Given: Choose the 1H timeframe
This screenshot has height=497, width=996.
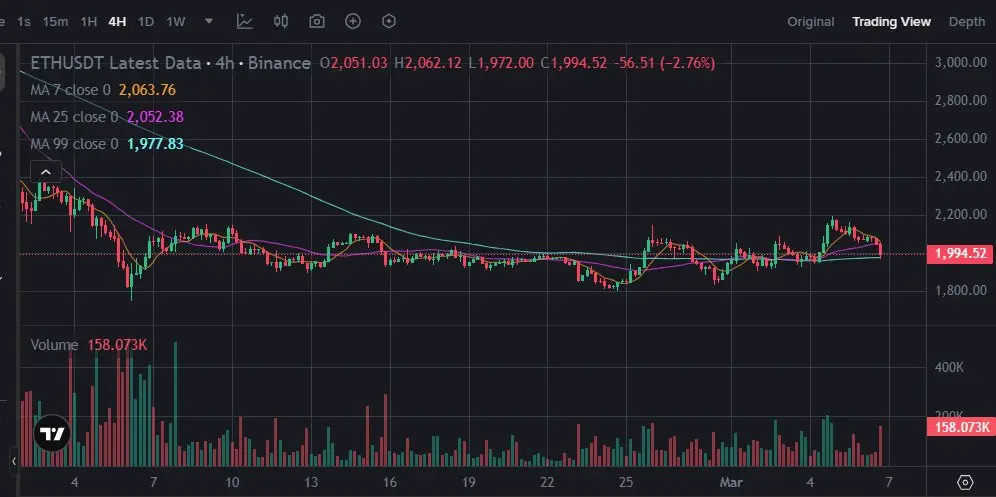Looking at the screenshot, I should pyautogui.click(x=88, y=22).
